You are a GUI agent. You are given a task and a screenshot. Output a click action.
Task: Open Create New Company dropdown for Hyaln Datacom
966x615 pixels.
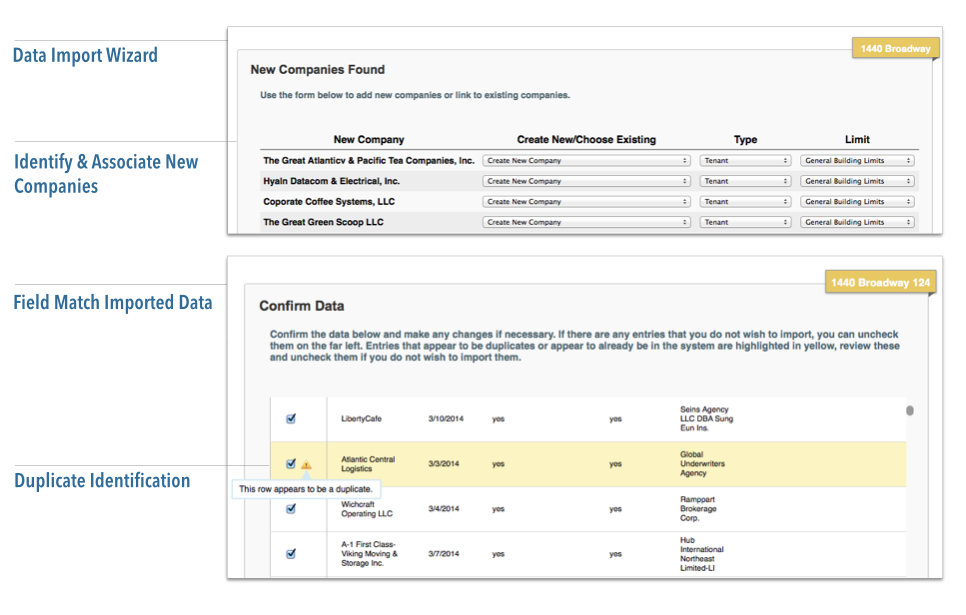click(x=586, y=181)
